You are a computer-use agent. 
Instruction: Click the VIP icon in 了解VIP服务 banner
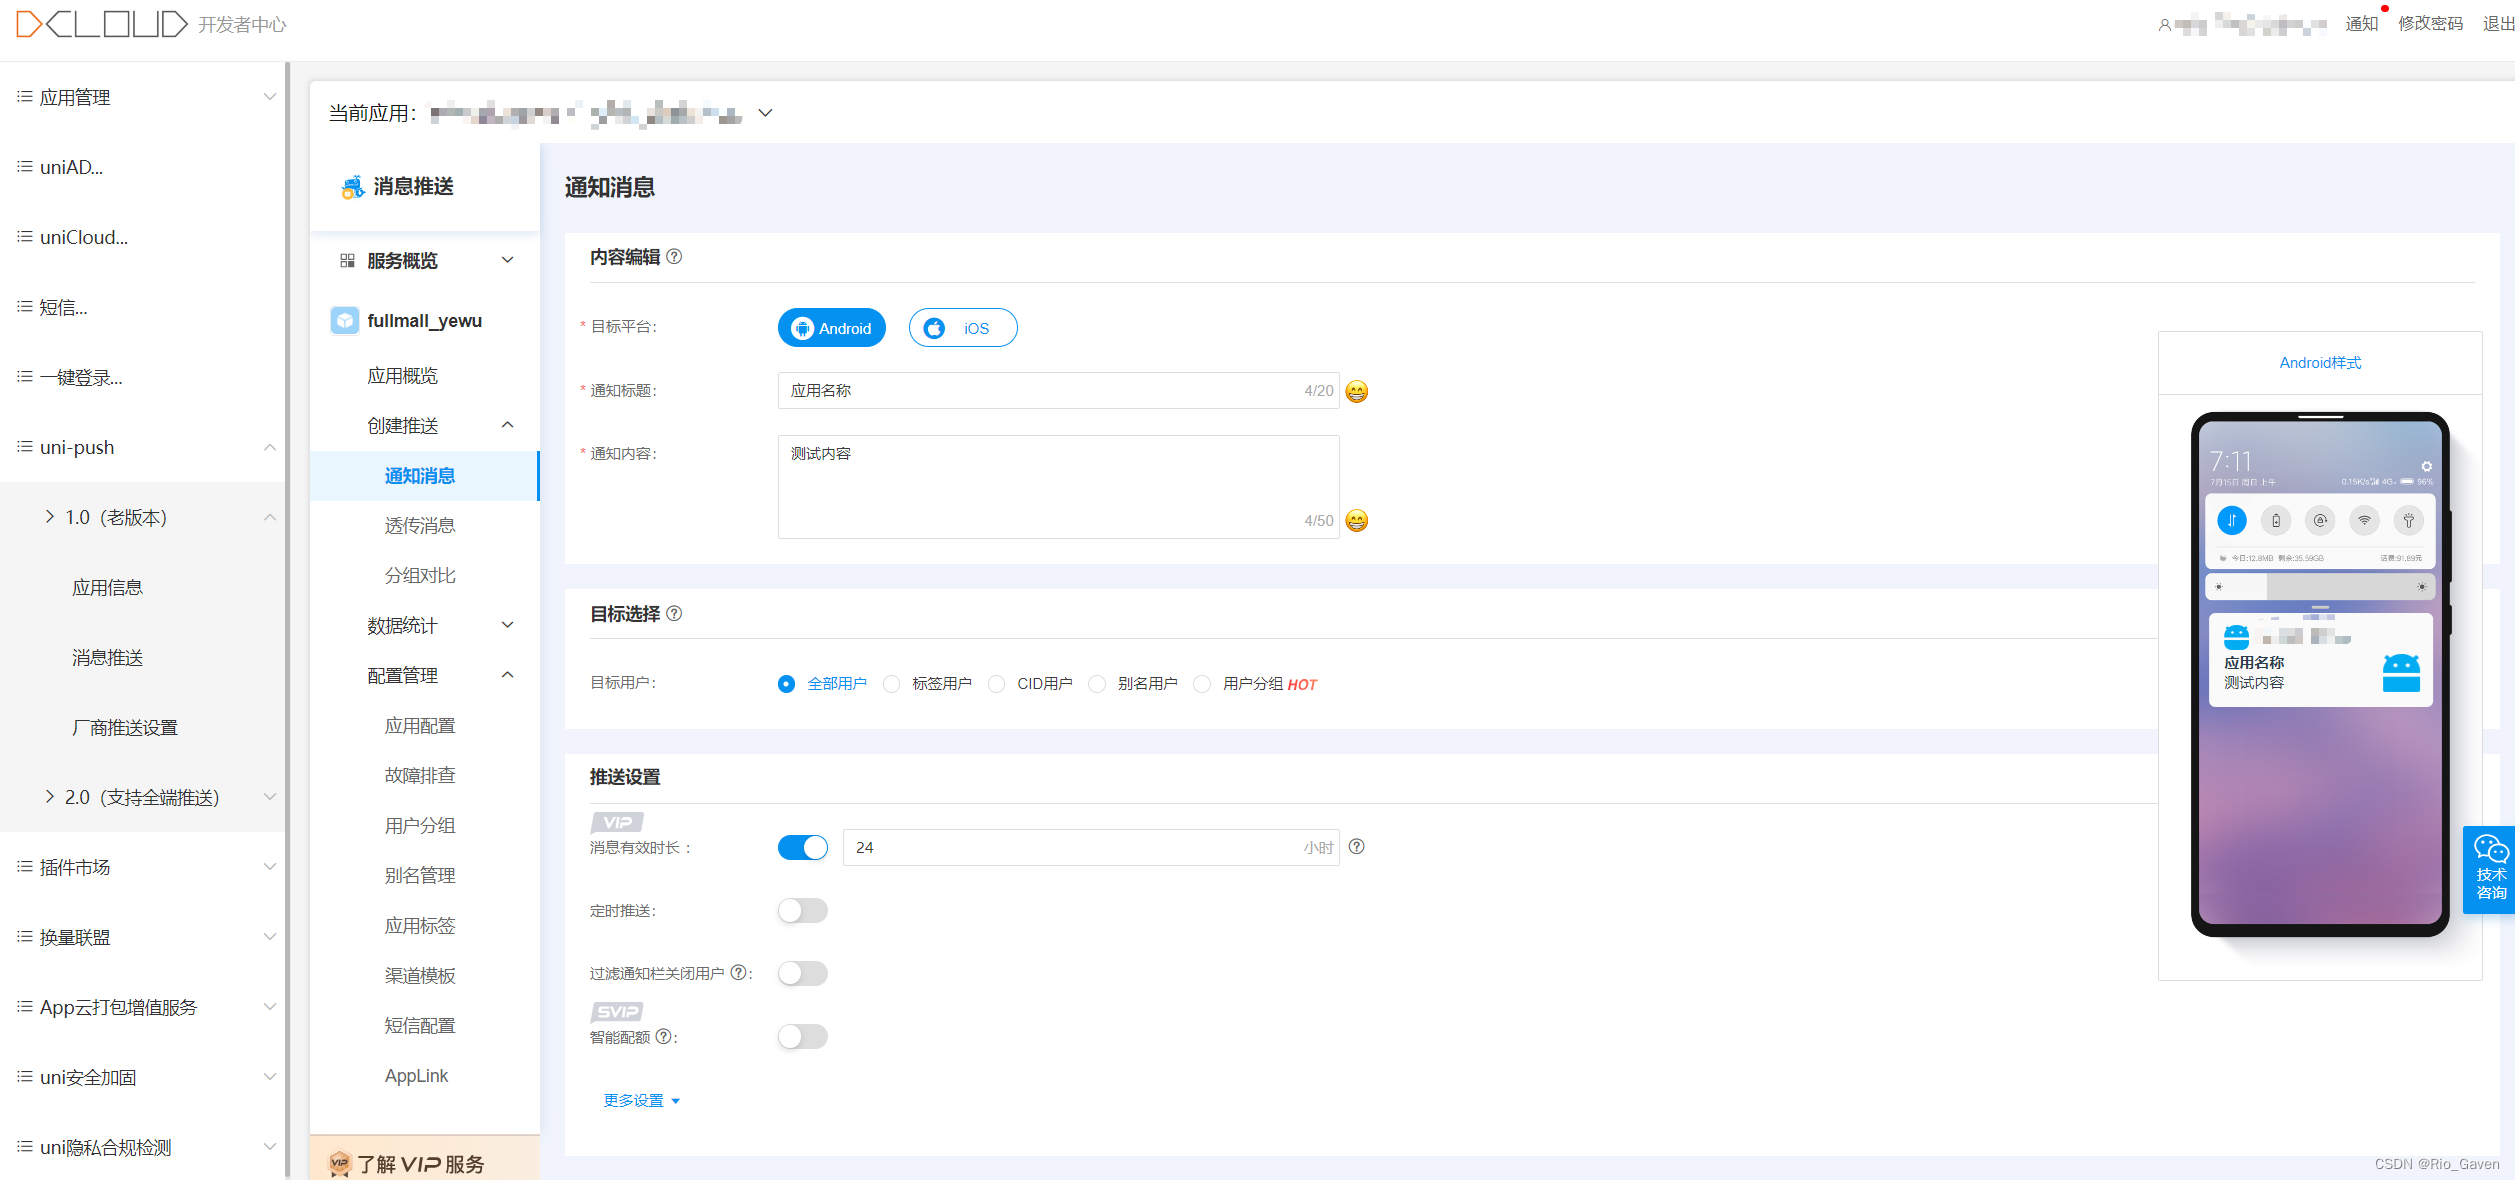pos(340,1163)
